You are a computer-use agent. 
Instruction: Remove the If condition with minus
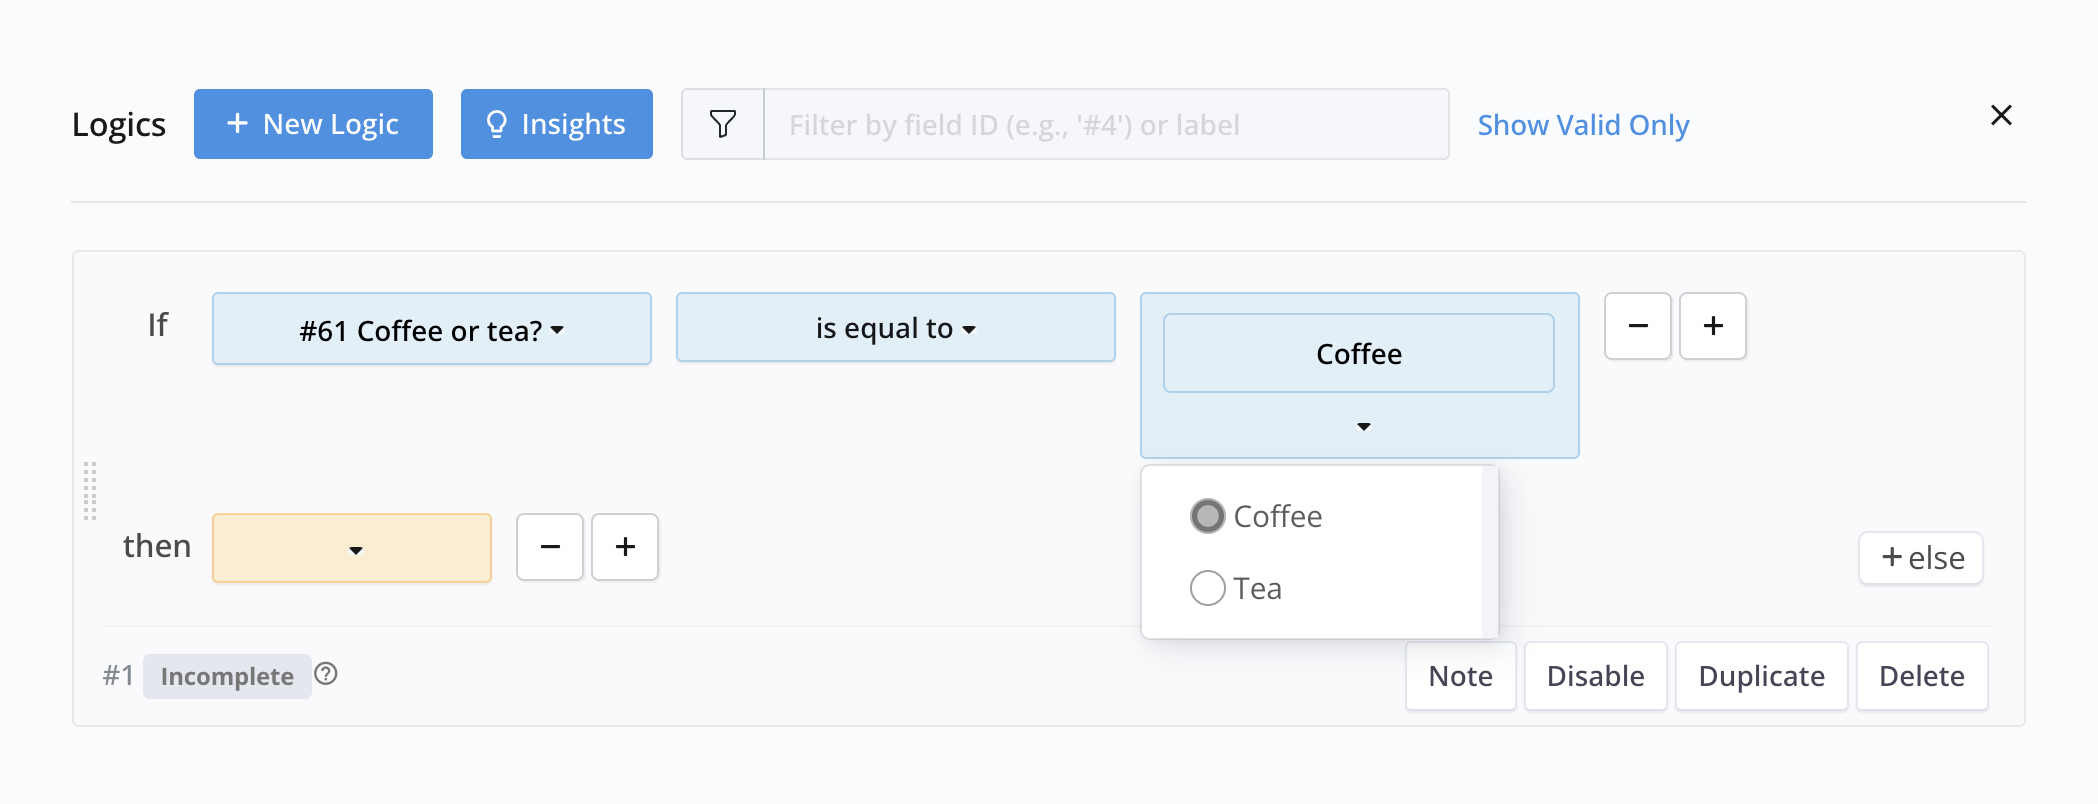pos(1637,326)
